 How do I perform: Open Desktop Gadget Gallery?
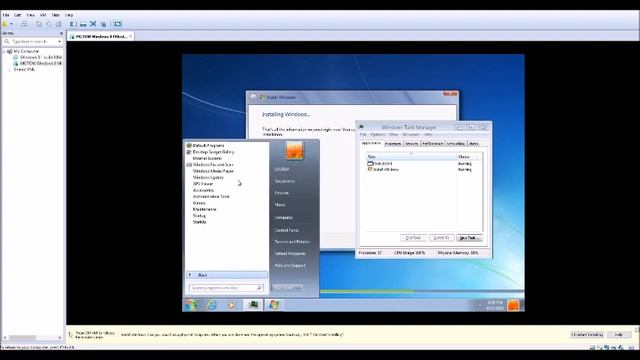[x=213, y=152]
